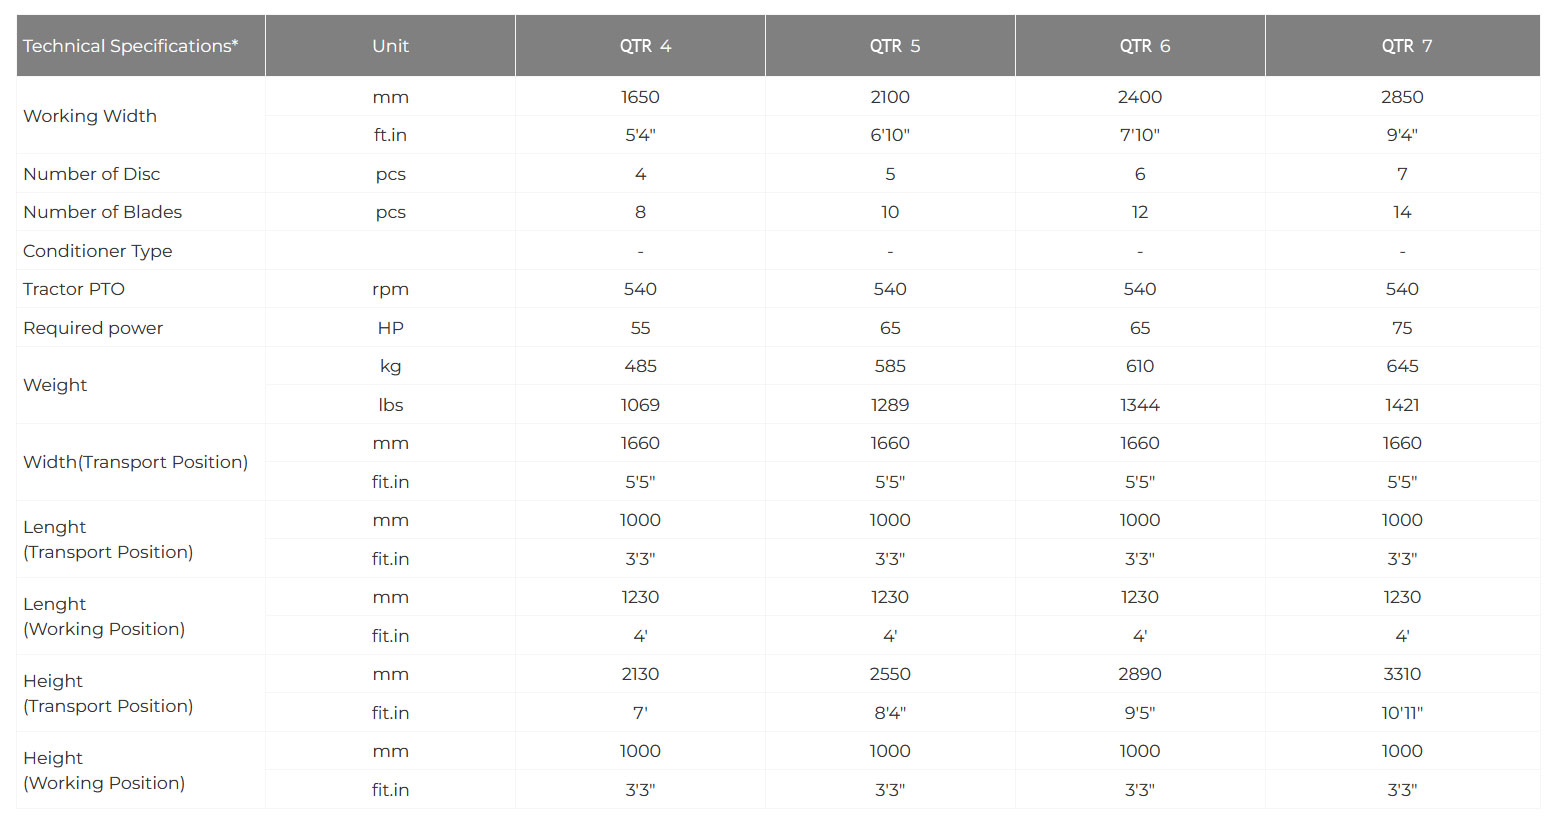Click the lbs unit cell
The width and height of the screenshot is (1561, 826).
click(x=390, y=405)
